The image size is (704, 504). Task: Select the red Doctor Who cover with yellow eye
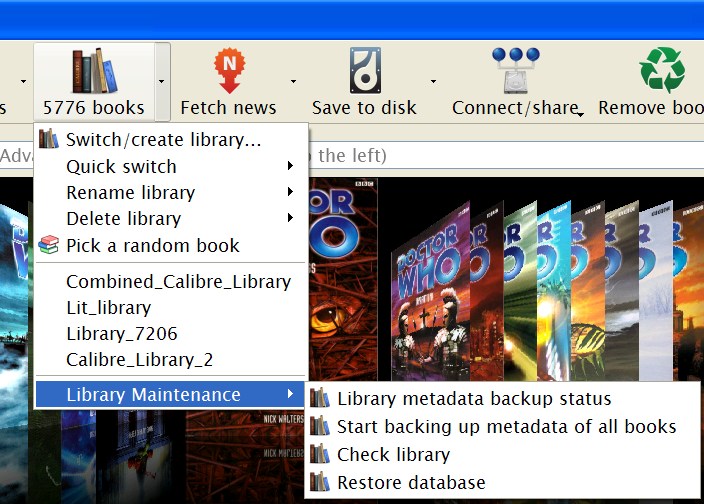pyautogui.click(x=343, y=279)
